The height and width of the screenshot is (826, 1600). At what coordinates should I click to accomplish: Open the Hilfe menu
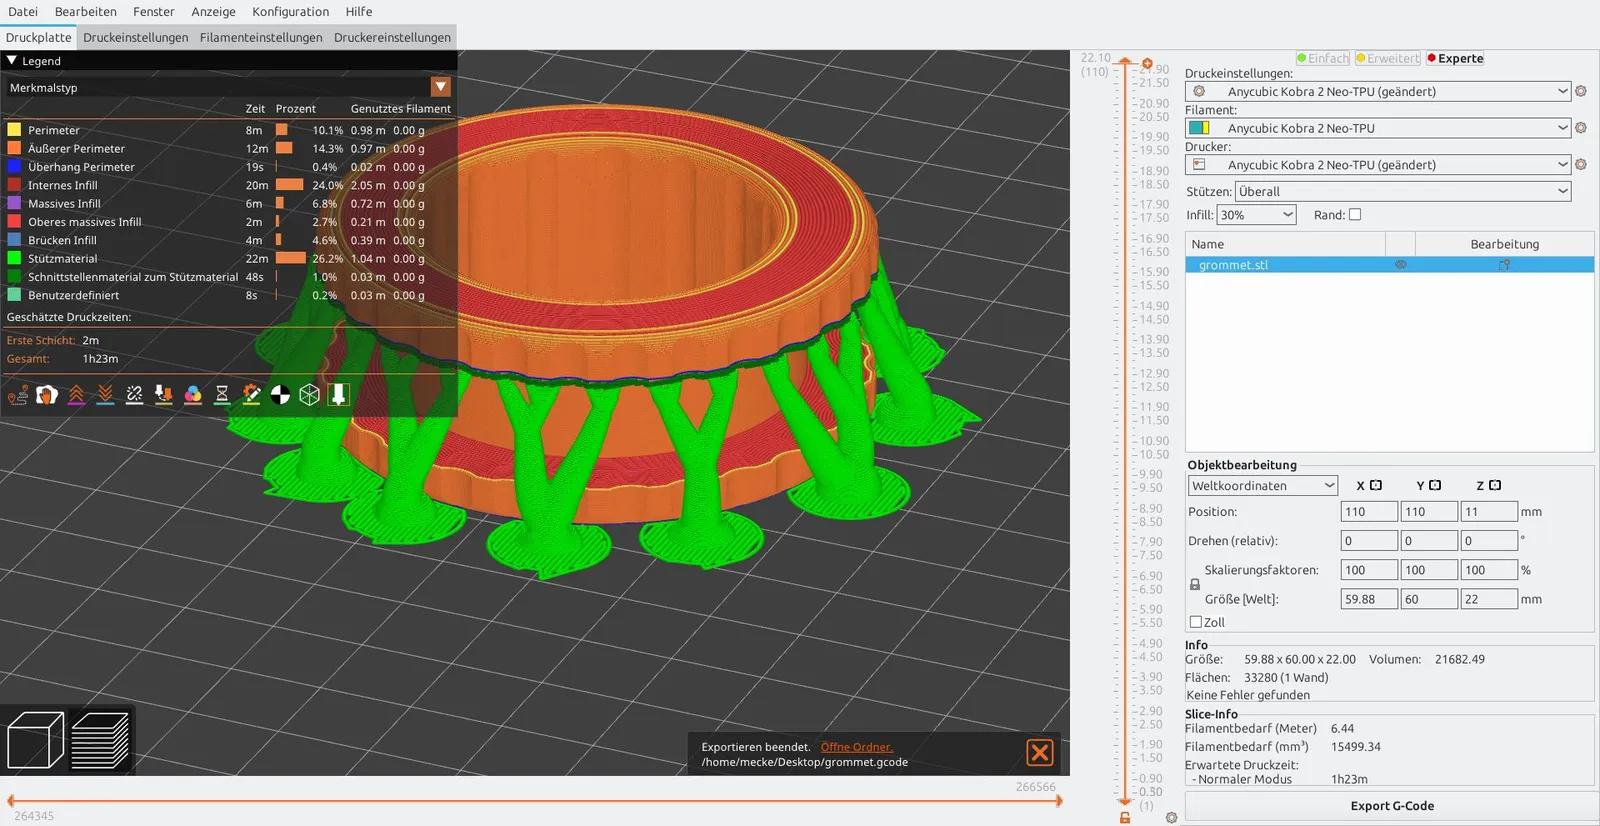click(359, 12)
